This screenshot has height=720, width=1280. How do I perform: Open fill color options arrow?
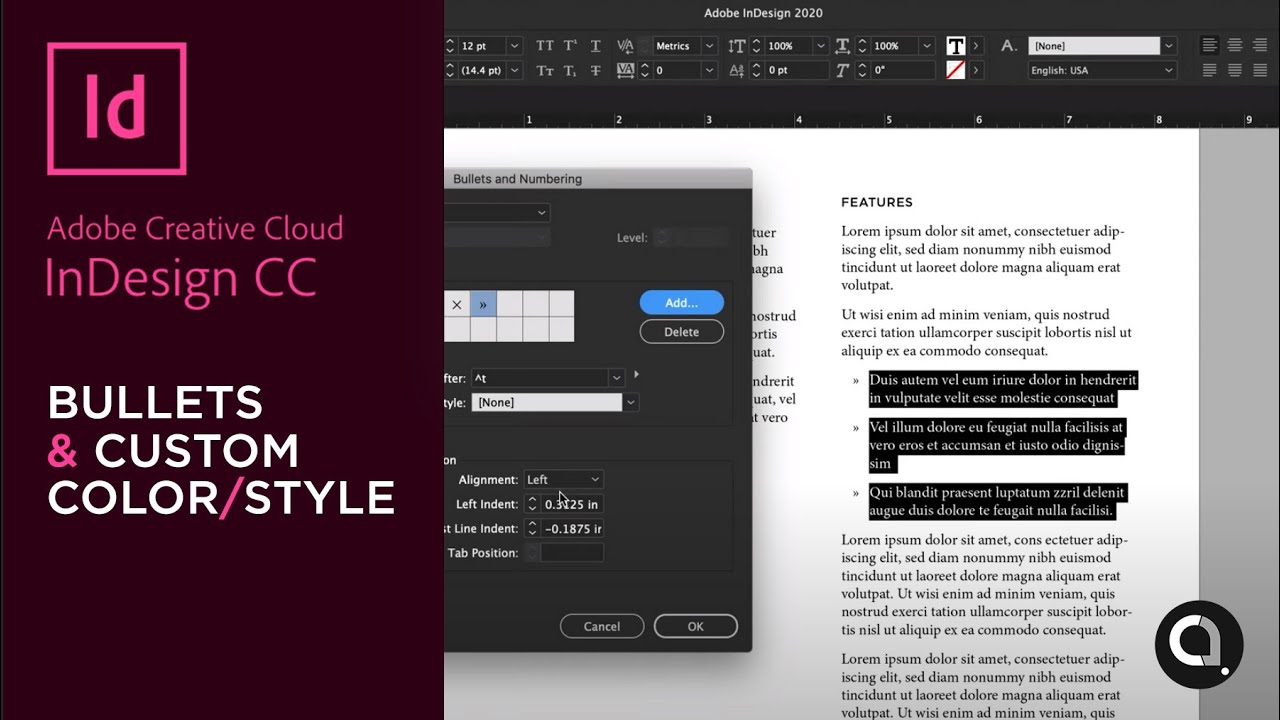976,46
